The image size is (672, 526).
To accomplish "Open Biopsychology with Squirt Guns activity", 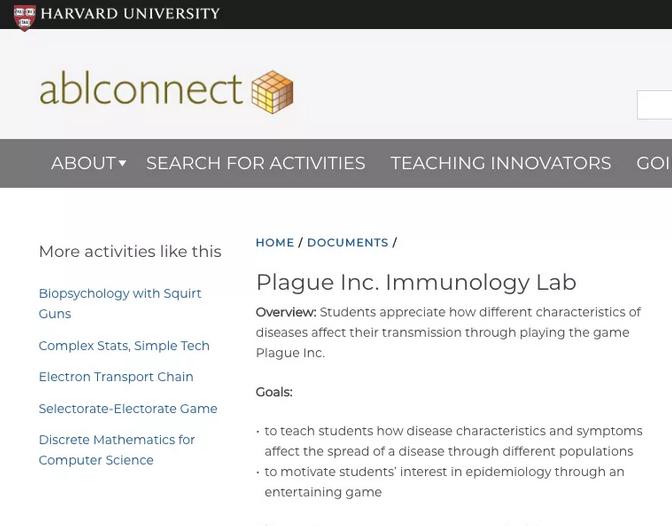I will [120, 303].
